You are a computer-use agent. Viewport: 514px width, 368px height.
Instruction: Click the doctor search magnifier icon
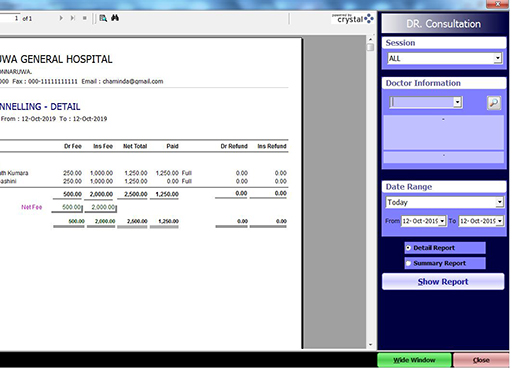click(x=494, y=103)
